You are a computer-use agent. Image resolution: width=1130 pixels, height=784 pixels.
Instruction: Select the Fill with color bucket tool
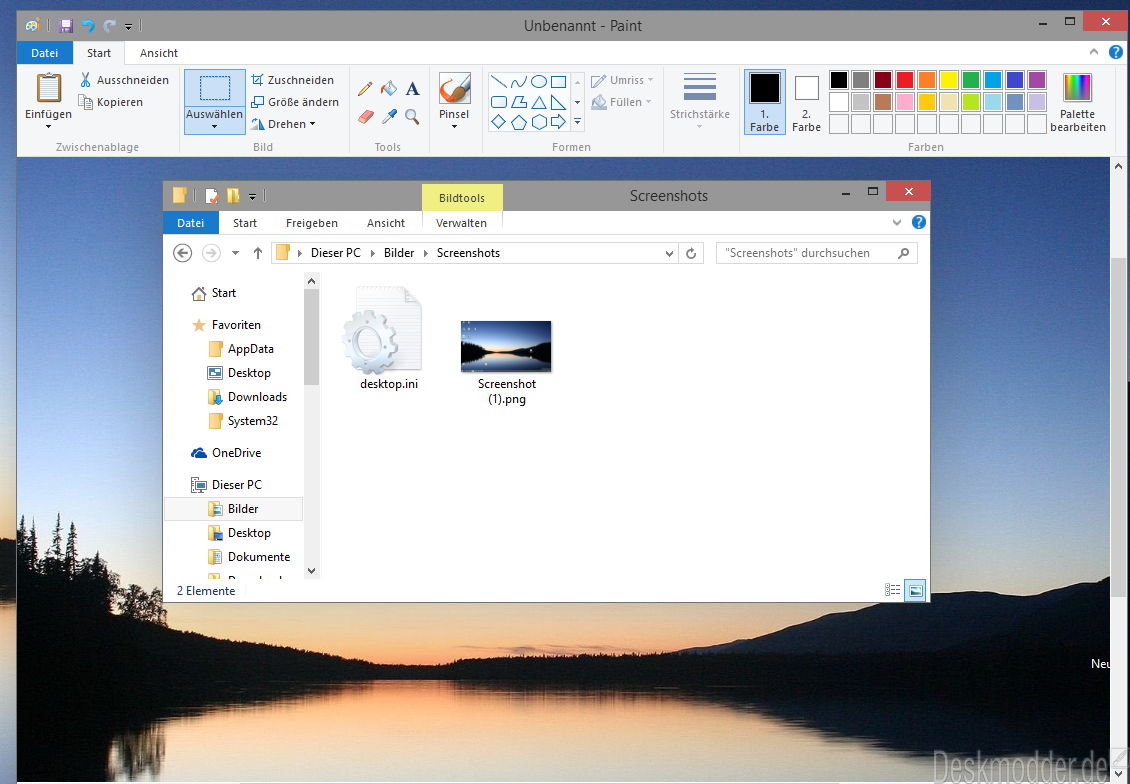(x=388, y=89)
